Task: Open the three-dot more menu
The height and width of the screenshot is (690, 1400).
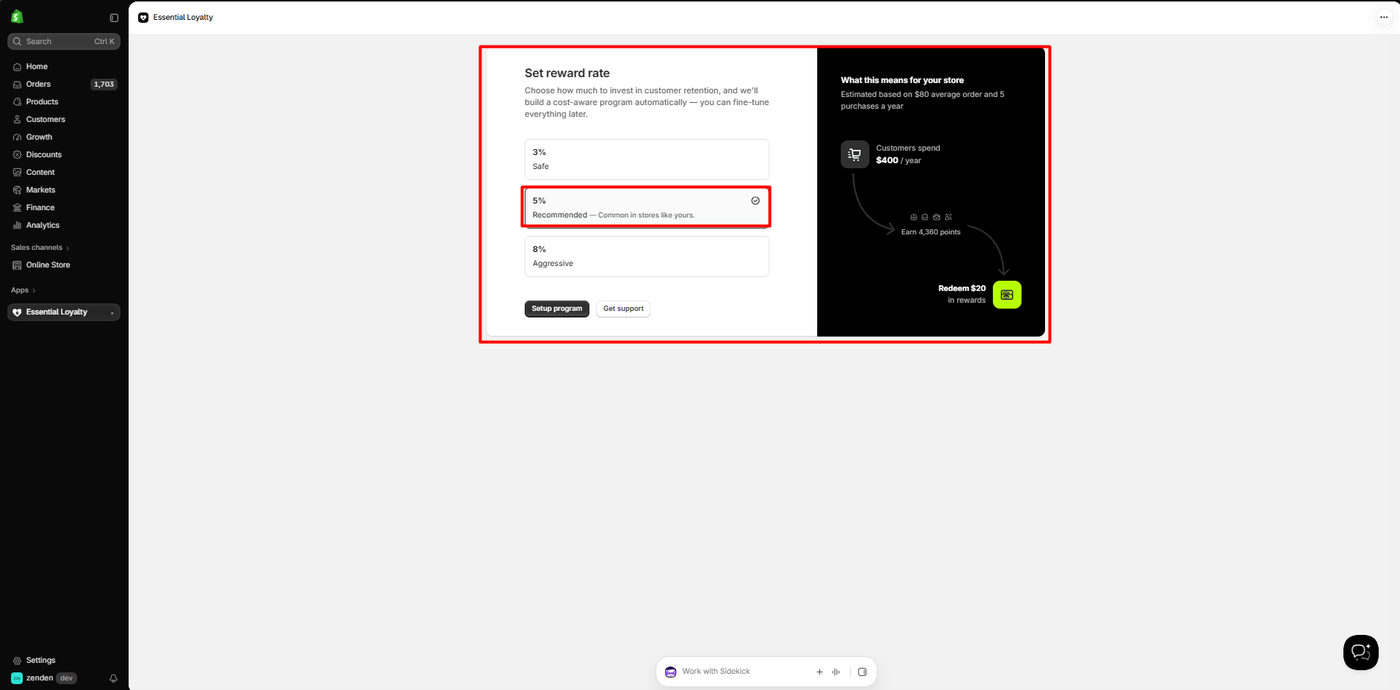Action: point(1384,18)
